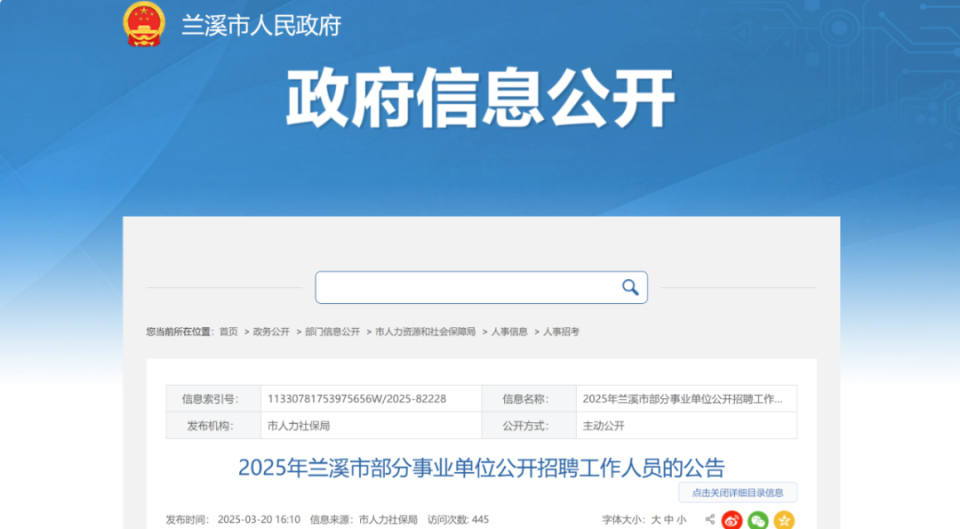Click the share icon near font size

tap(710, 519)
